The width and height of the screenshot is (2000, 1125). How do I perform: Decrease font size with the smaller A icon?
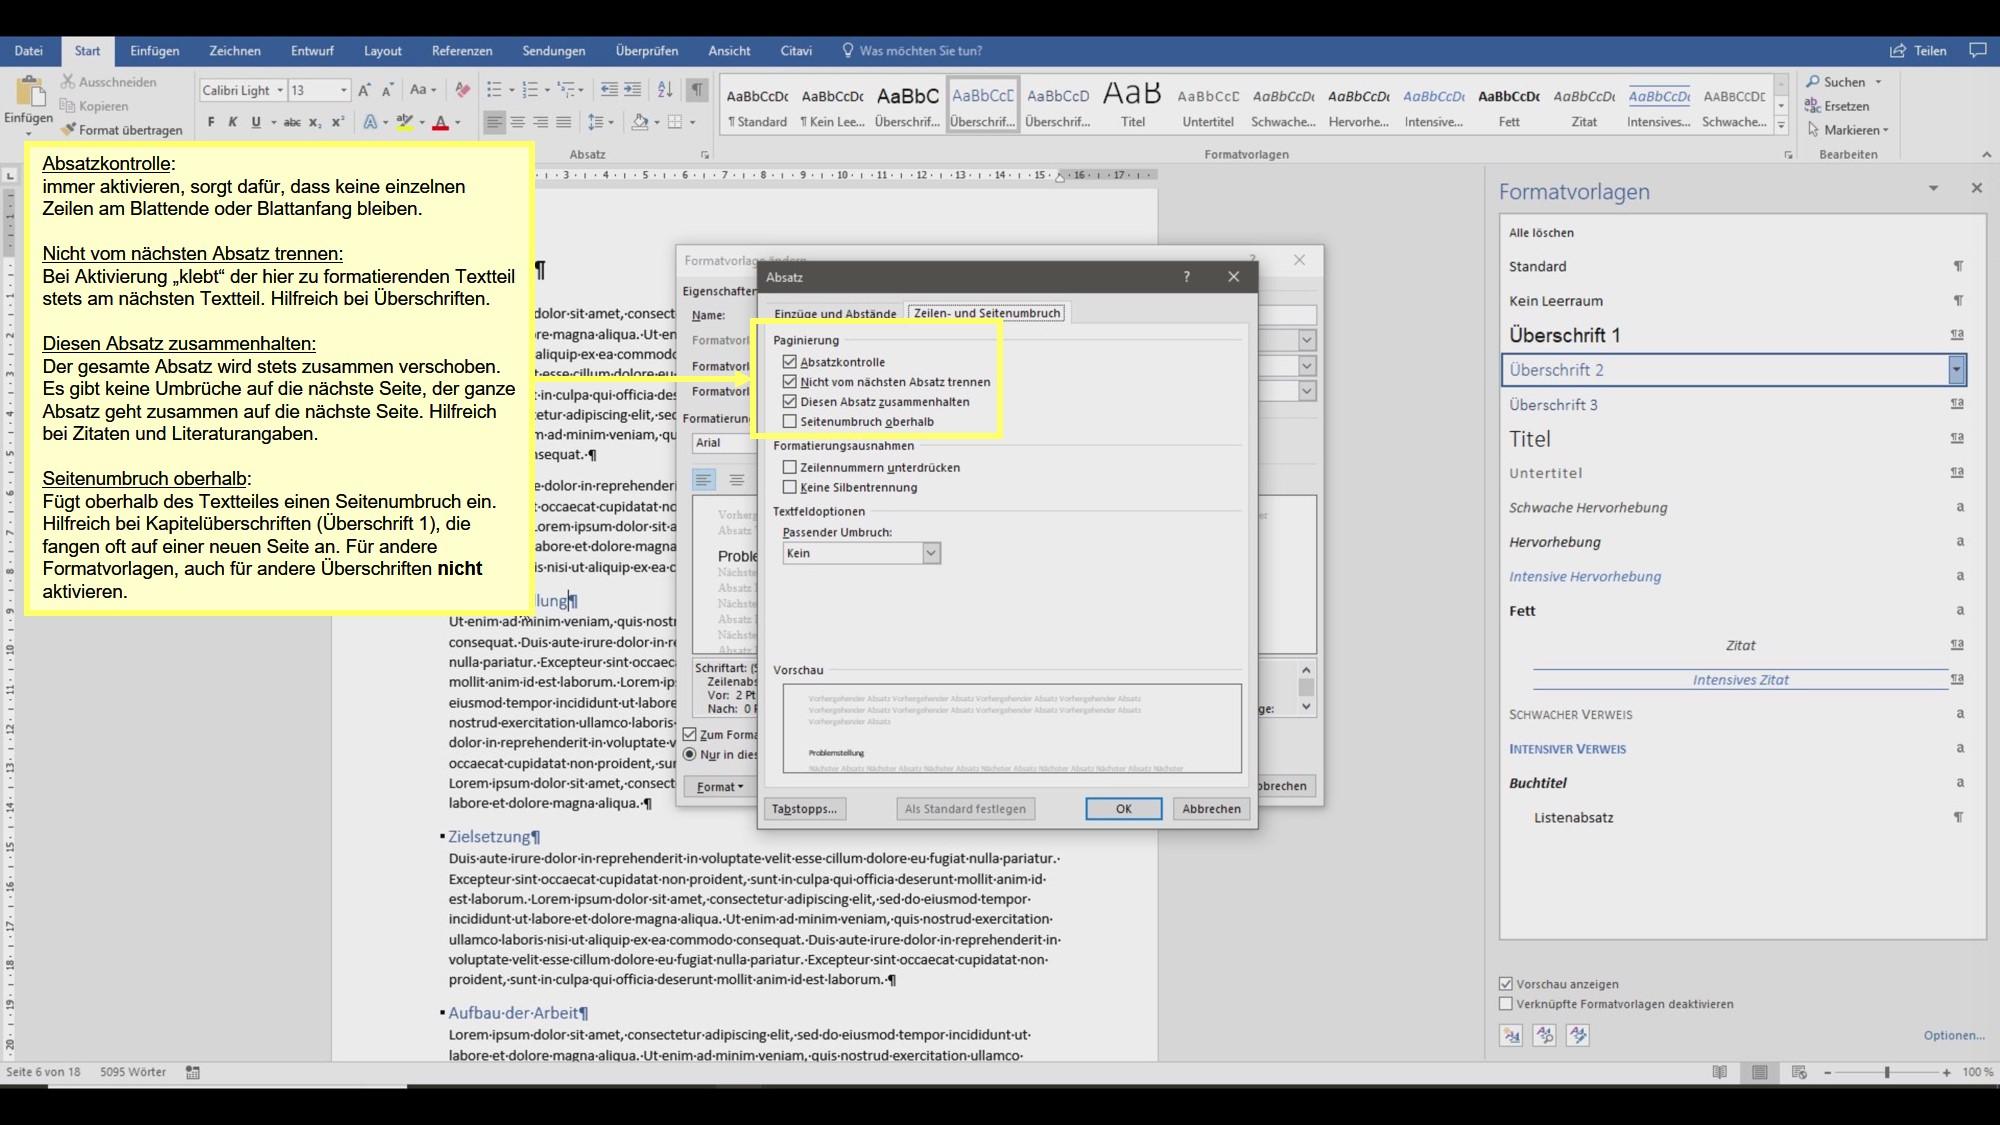point(388,90)
